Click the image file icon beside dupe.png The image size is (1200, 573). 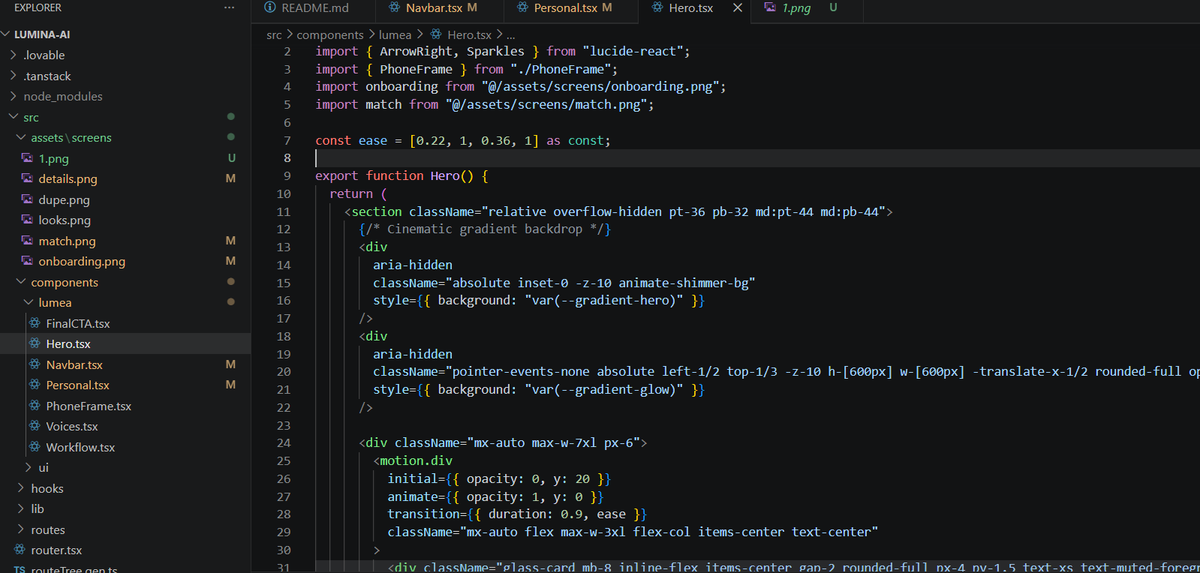point(28,200)
